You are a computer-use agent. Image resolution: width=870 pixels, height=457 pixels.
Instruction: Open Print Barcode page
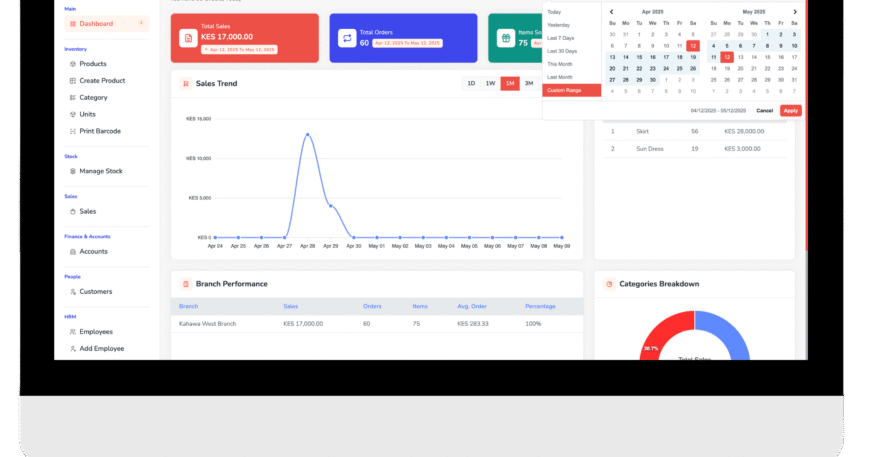point(100,131)
